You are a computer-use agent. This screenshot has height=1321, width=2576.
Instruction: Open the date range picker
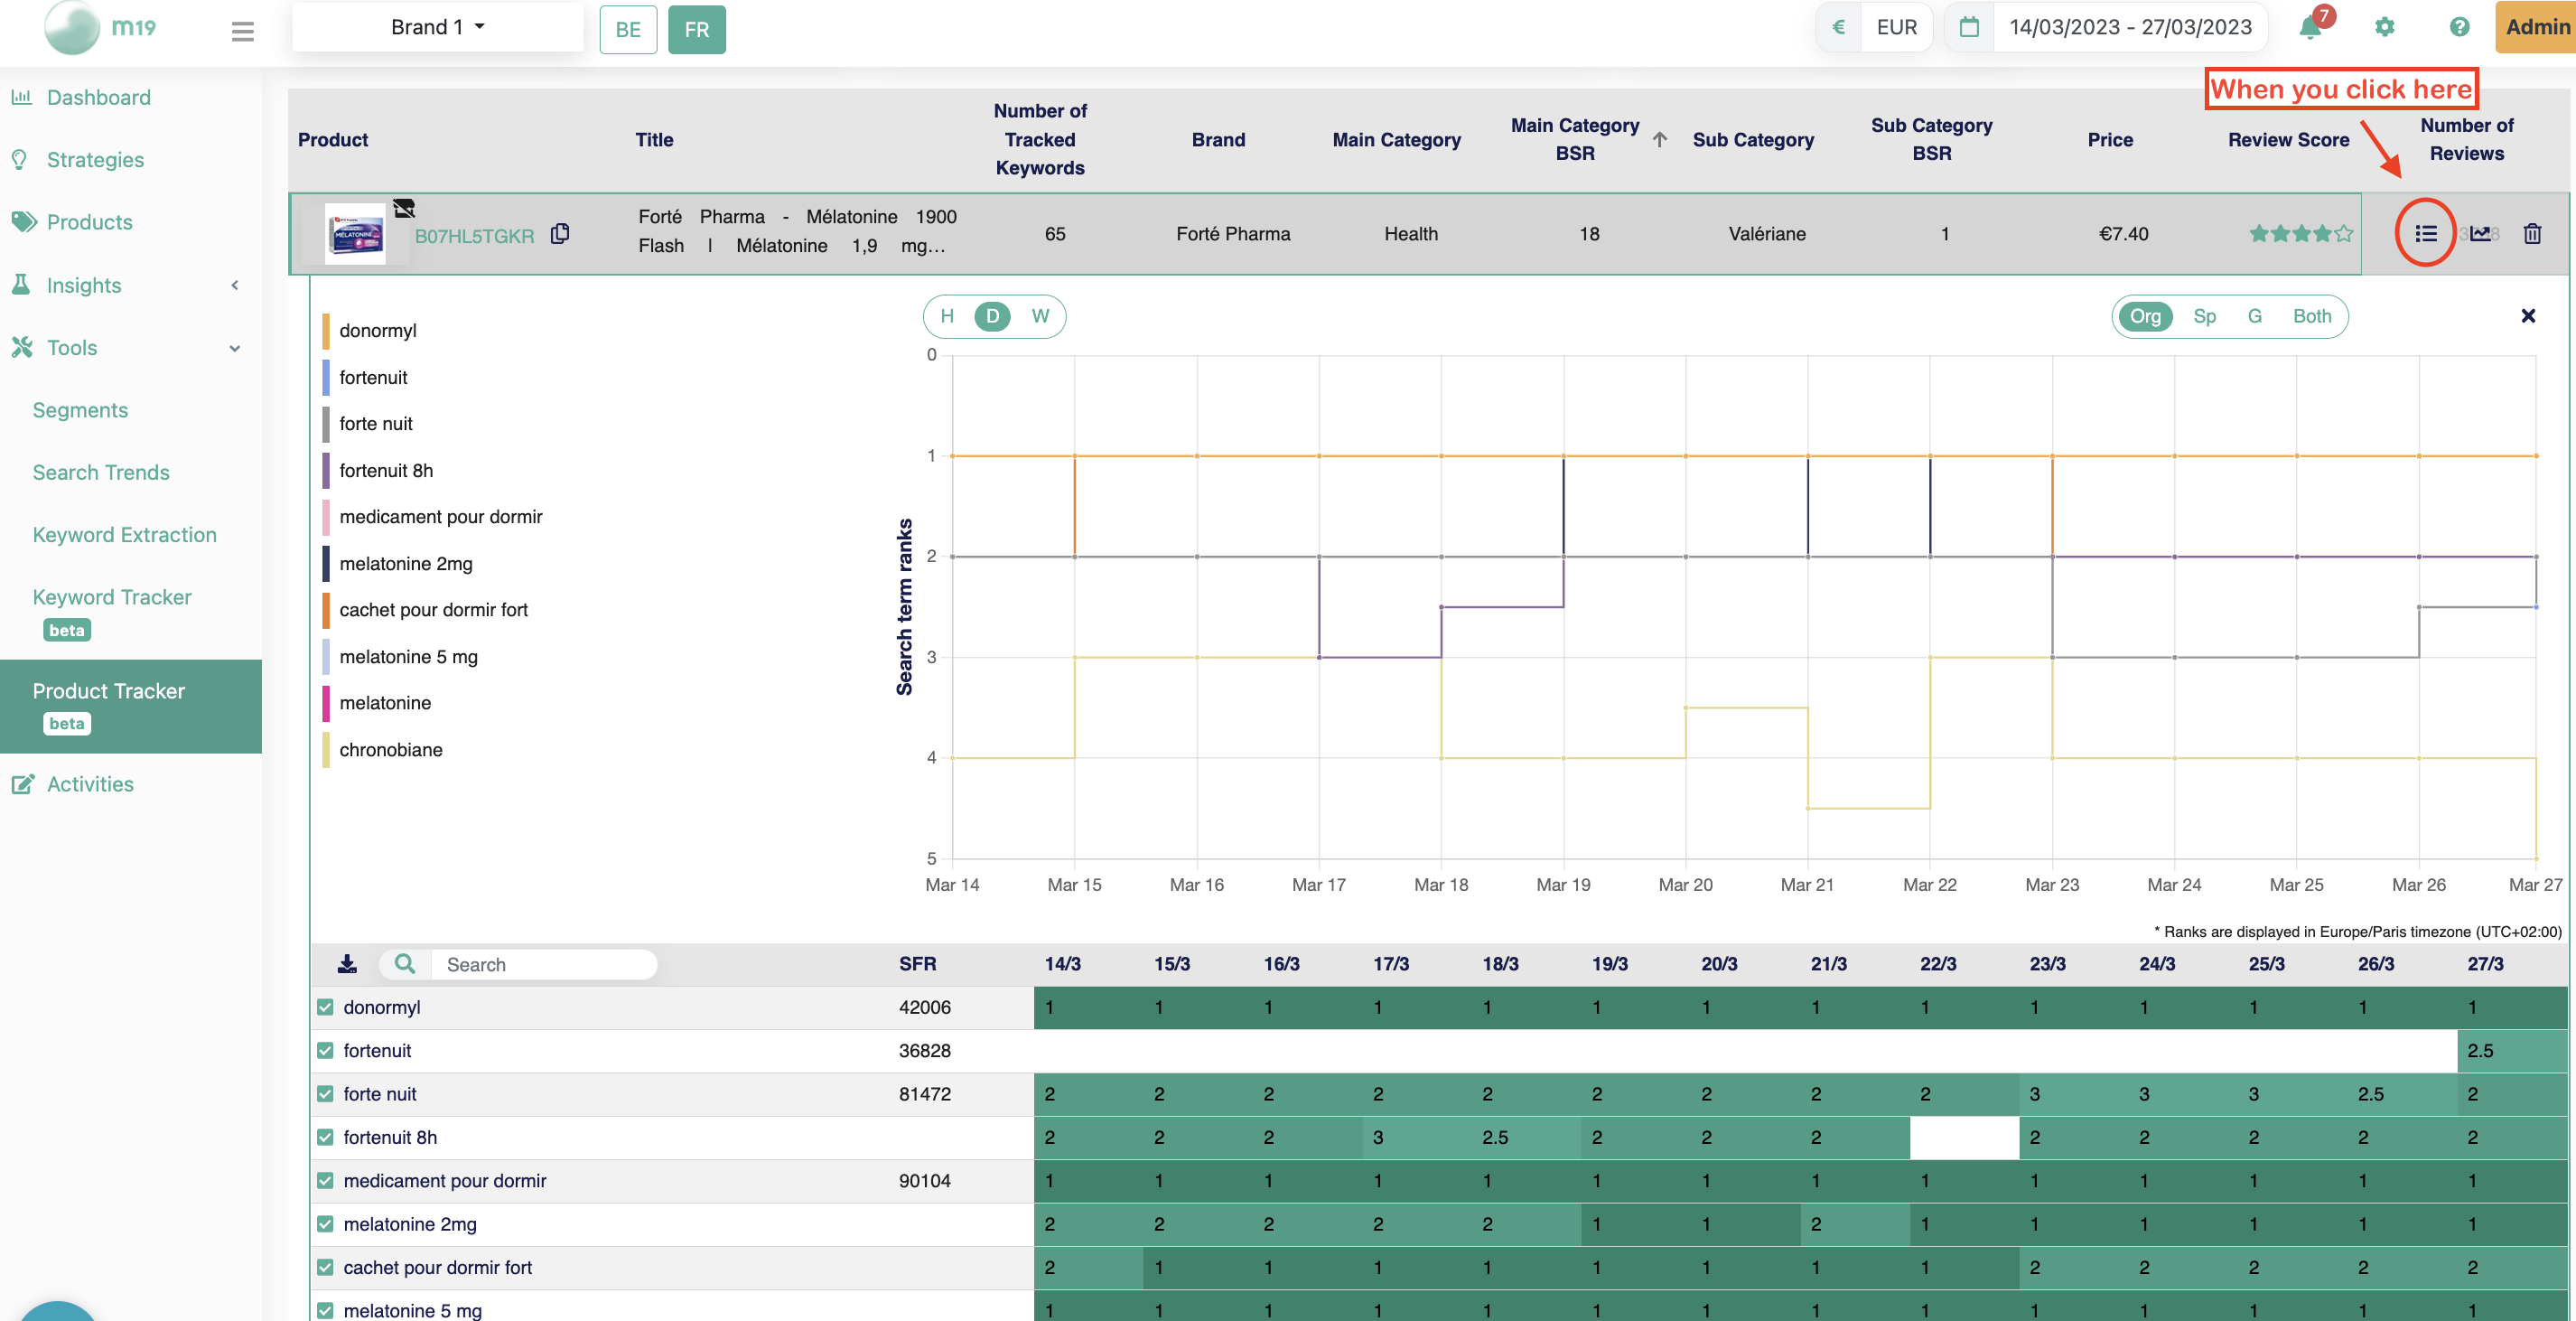click(2130, 27)
